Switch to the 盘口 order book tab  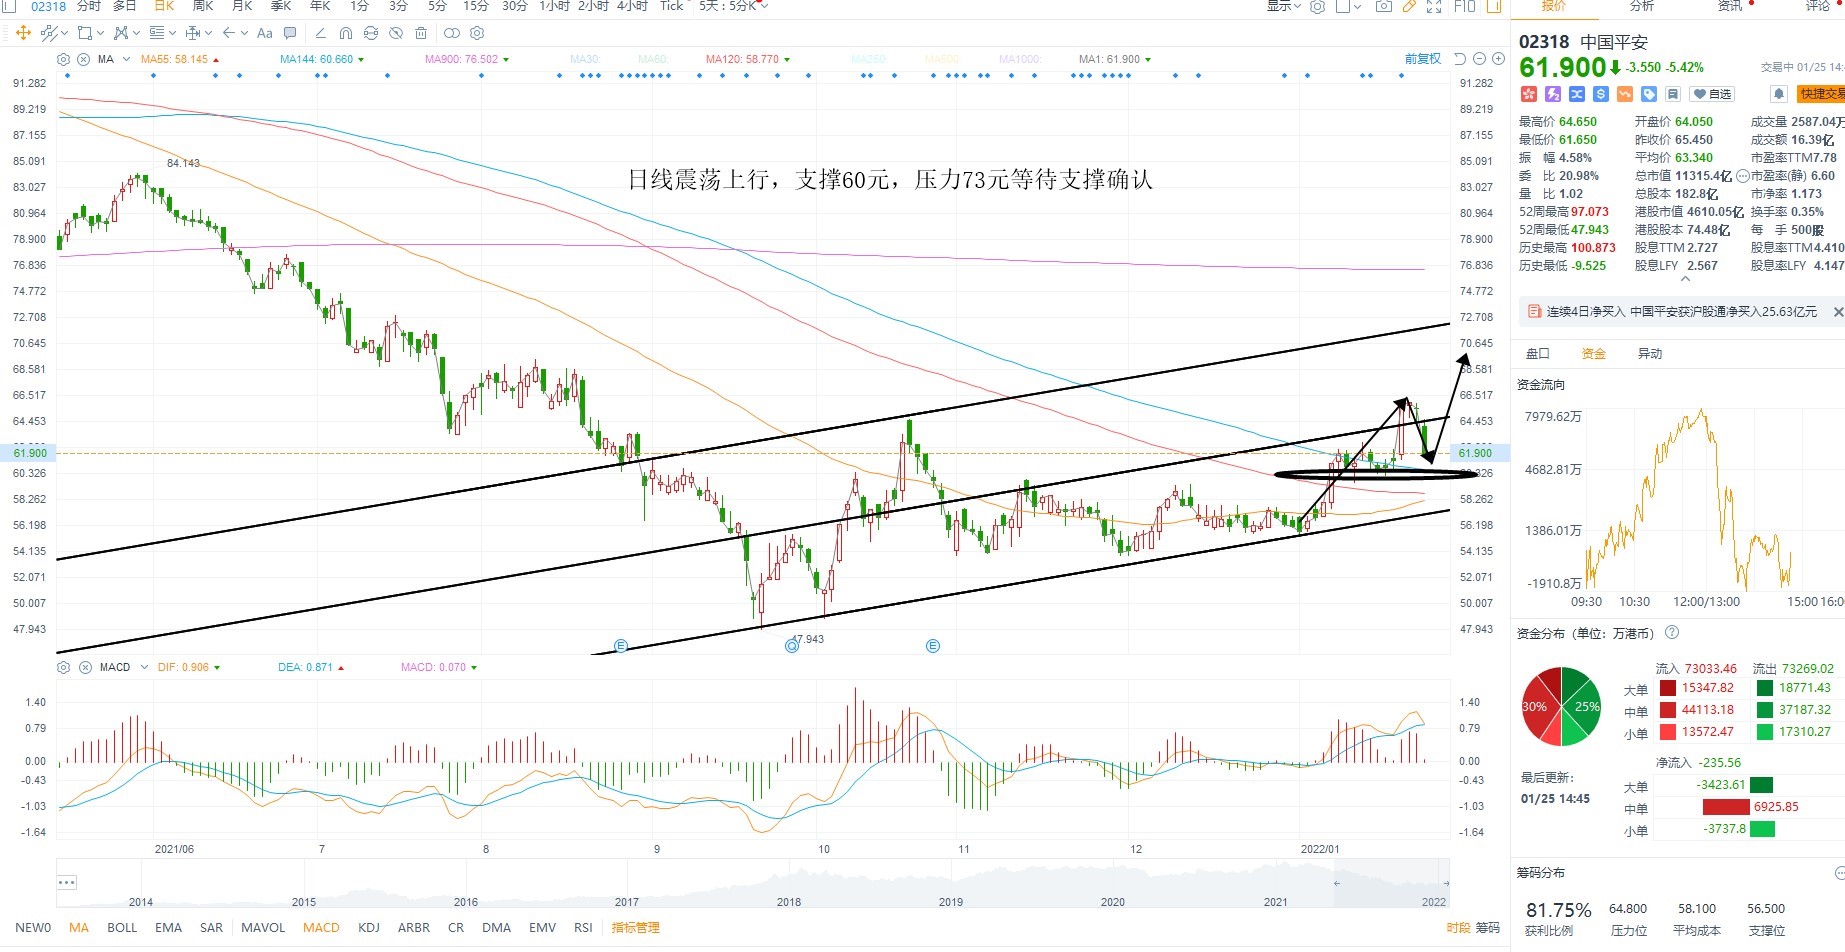tap(1537, 354)
